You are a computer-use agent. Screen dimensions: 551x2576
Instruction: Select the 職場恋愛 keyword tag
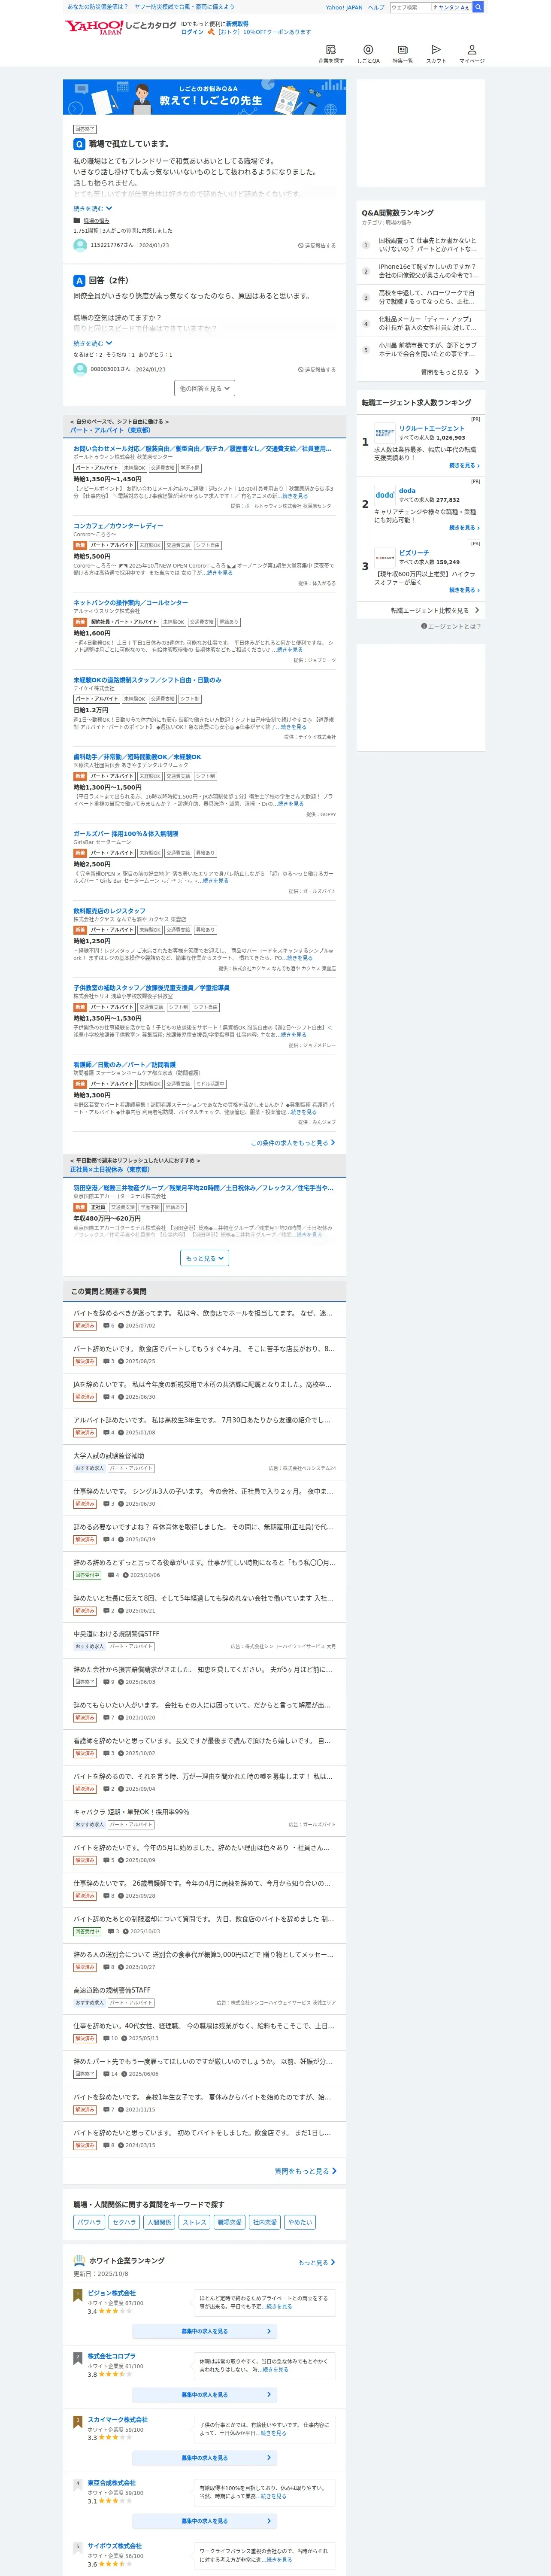230,2222
